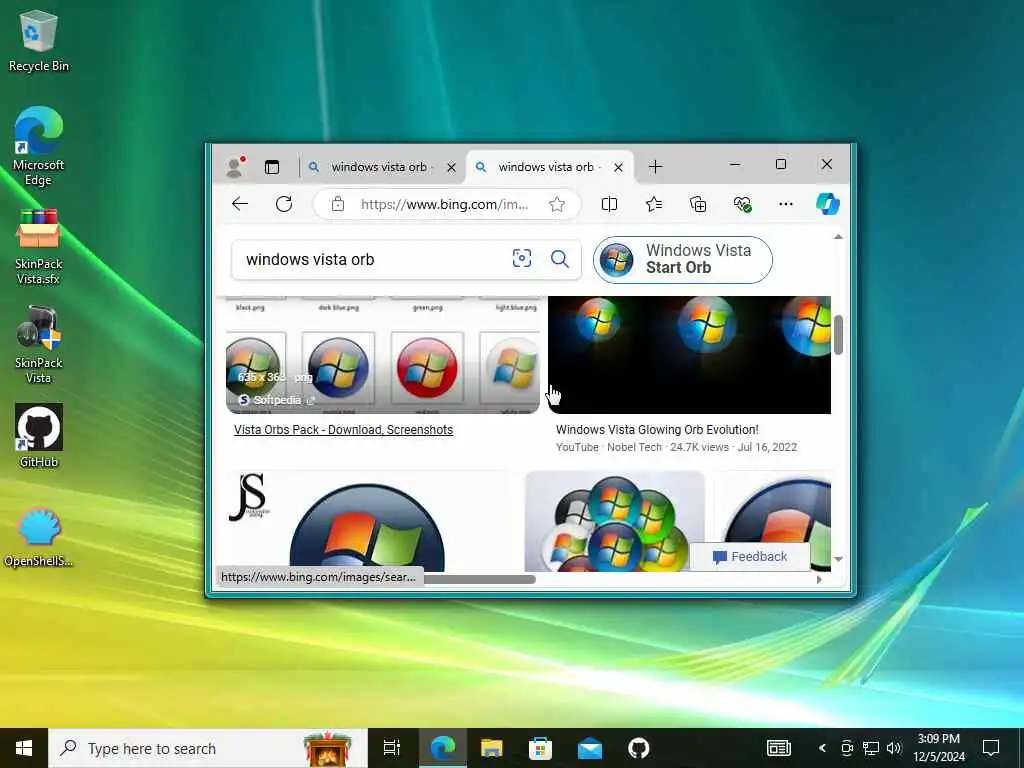Viewport: 1024px width, 768px height.
Task: Open Edge Collections icon
Action: tap(698, 204)
